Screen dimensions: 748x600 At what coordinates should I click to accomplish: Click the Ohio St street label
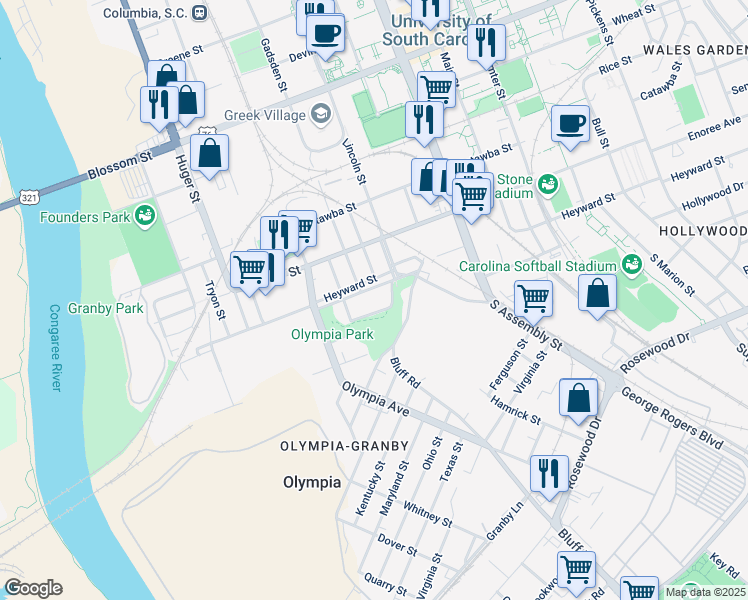coord(432,453)
